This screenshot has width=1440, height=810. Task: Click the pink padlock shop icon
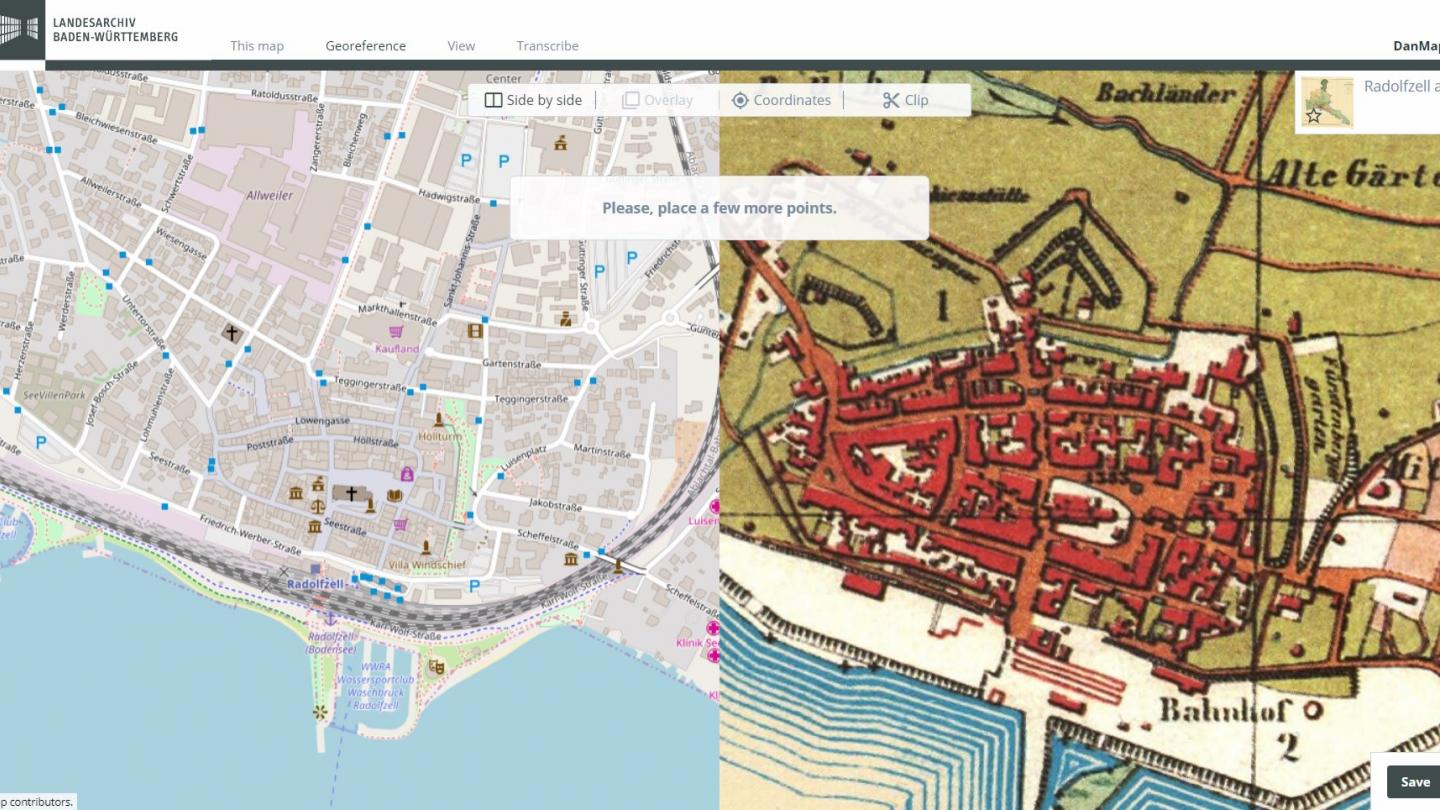coord(407,473)
